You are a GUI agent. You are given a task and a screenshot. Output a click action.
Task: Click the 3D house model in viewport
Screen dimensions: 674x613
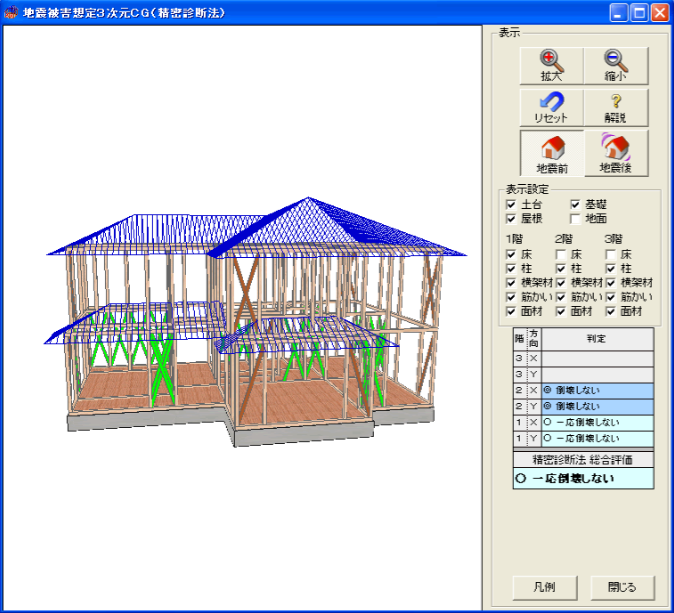256,322
